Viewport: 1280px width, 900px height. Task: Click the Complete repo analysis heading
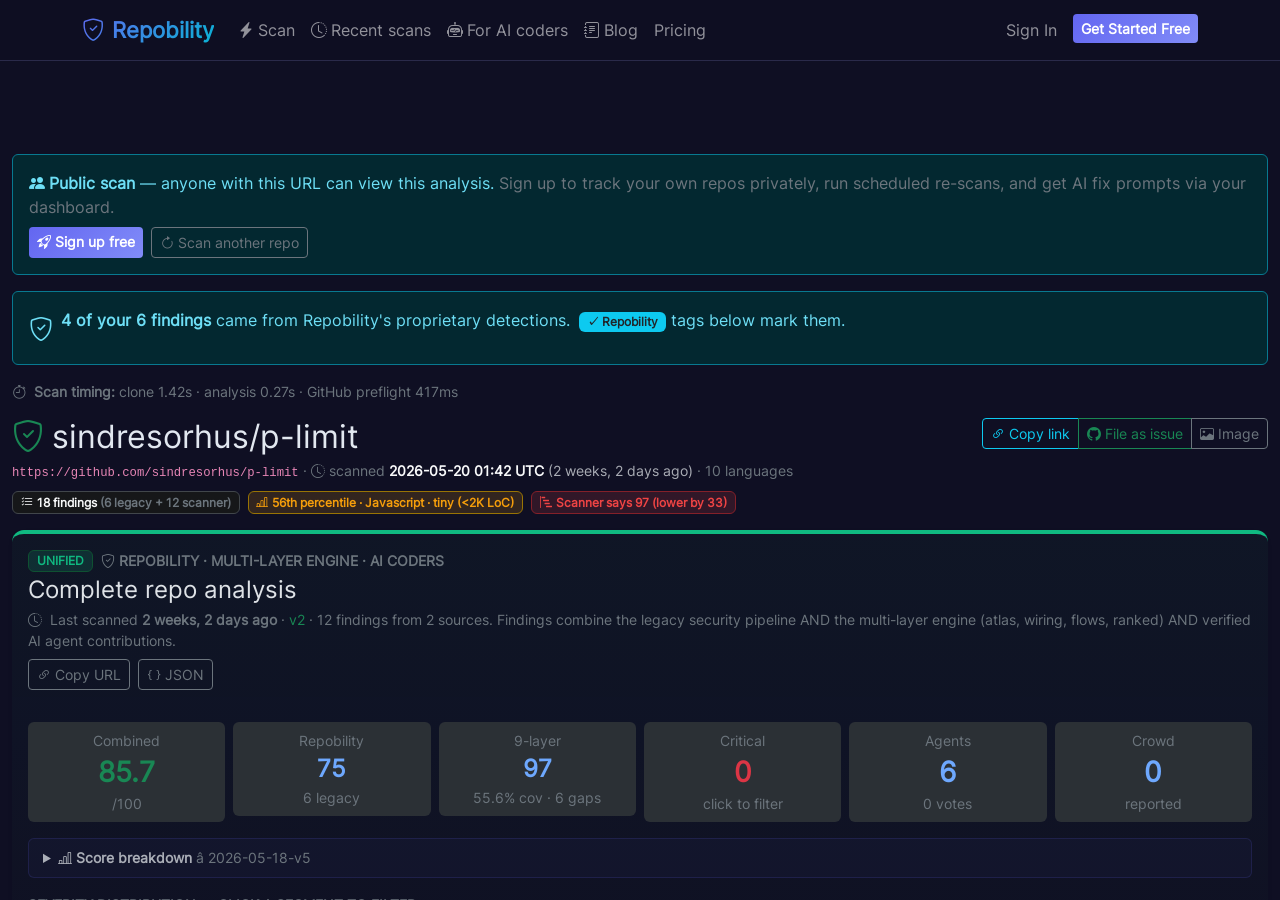pos(162,589)
